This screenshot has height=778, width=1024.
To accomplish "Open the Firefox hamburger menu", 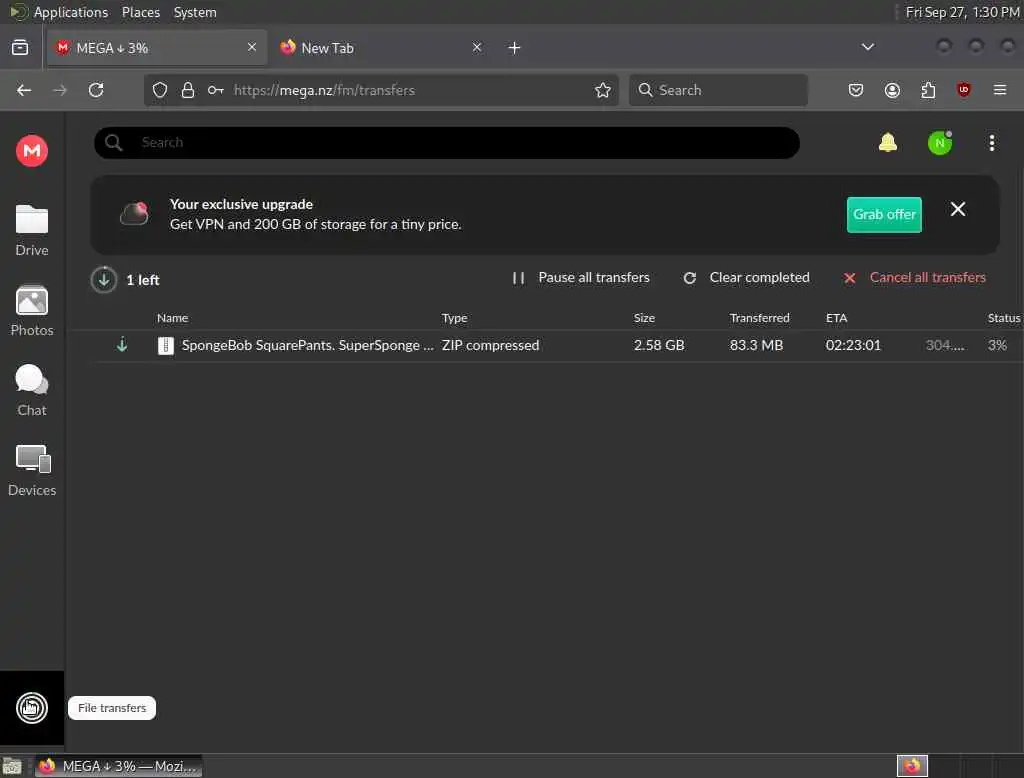I will click(x=1000, y=90).
